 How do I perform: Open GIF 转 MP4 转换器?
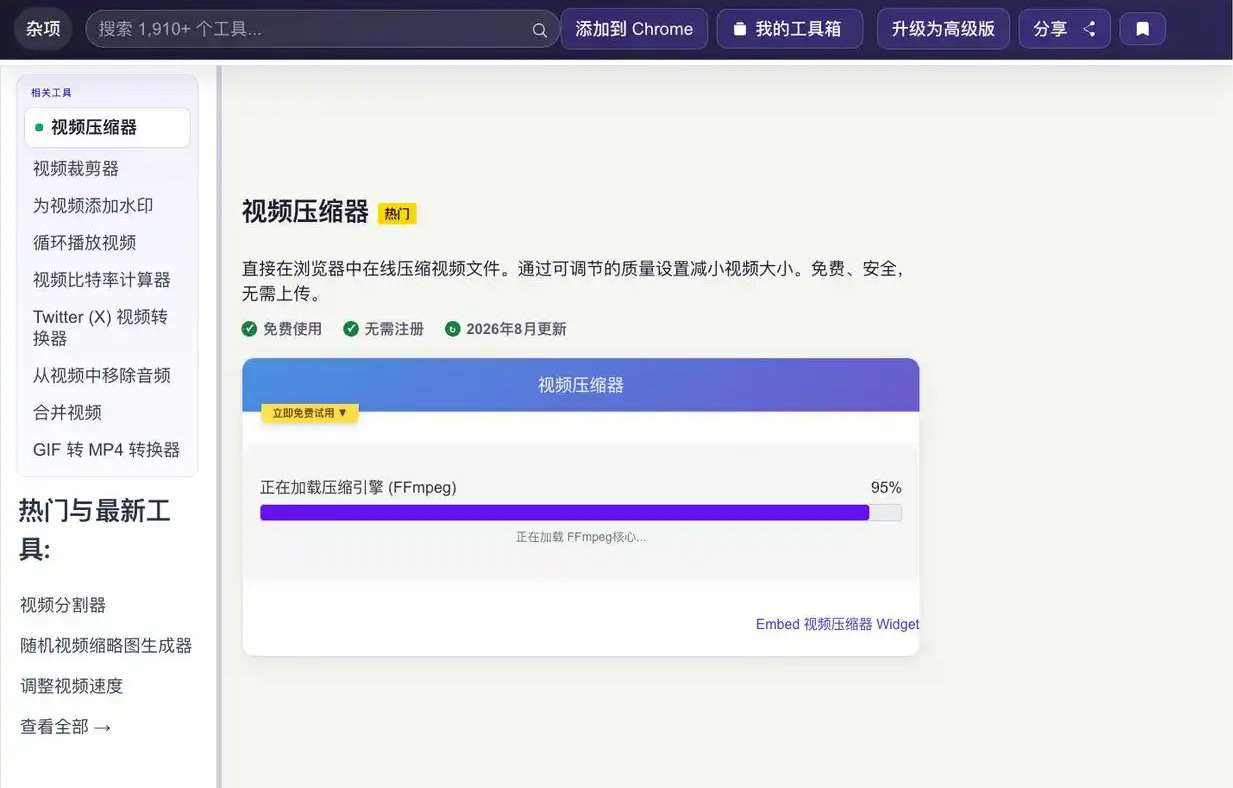pyautogui.click(x=106, y=449)
